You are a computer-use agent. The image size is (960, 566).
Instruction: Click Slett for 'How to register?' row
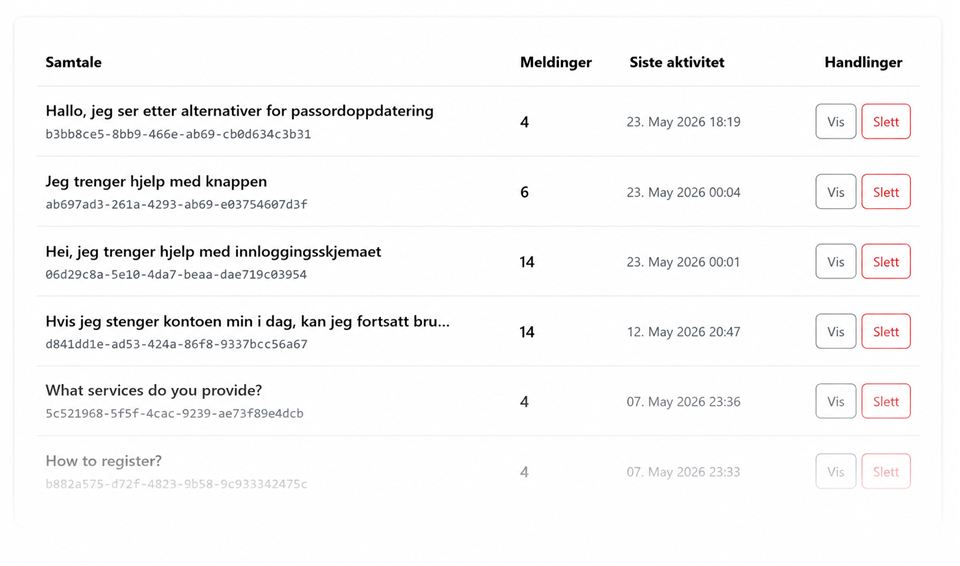click(886, 471)
